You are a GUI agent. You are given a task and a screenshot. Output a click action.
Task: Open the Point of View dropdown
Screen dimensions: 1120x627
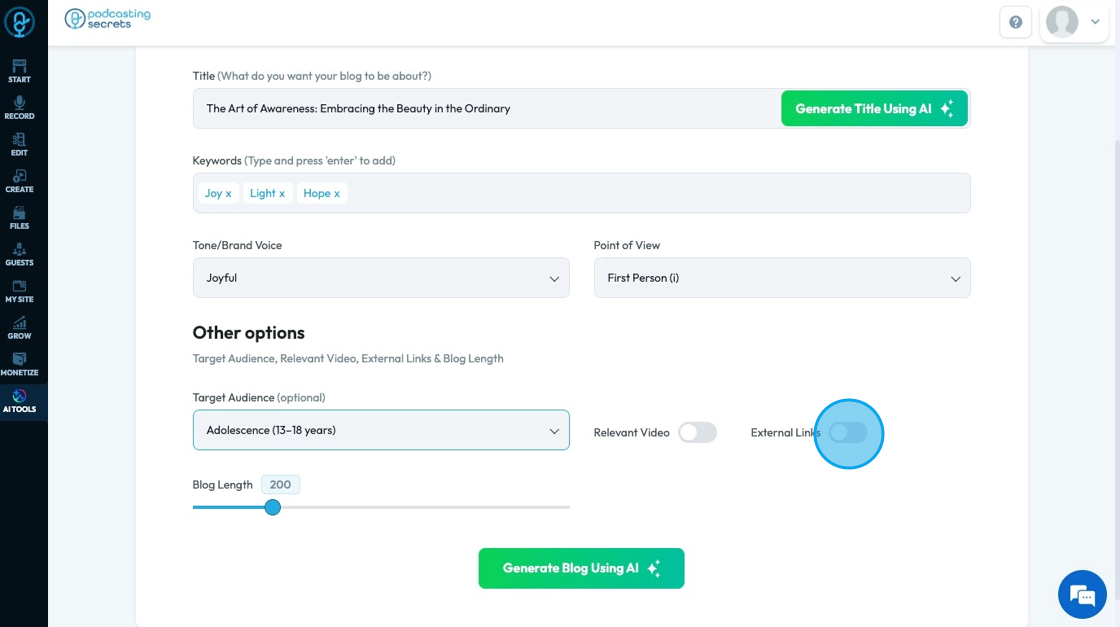782,278
